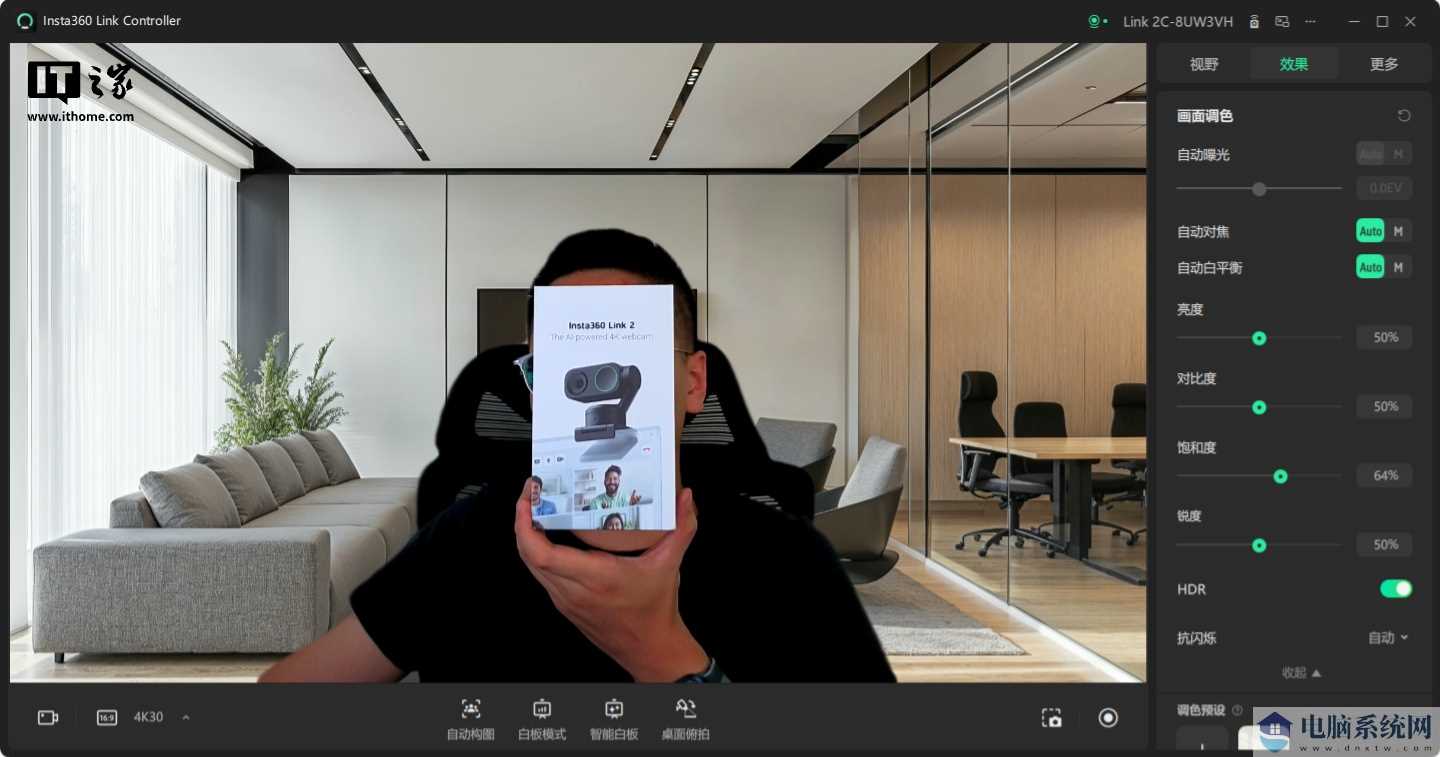Enable 桌面俯拍 desk view mode
The height and width of the screenshot is (757, 1440).
(685, 719)
